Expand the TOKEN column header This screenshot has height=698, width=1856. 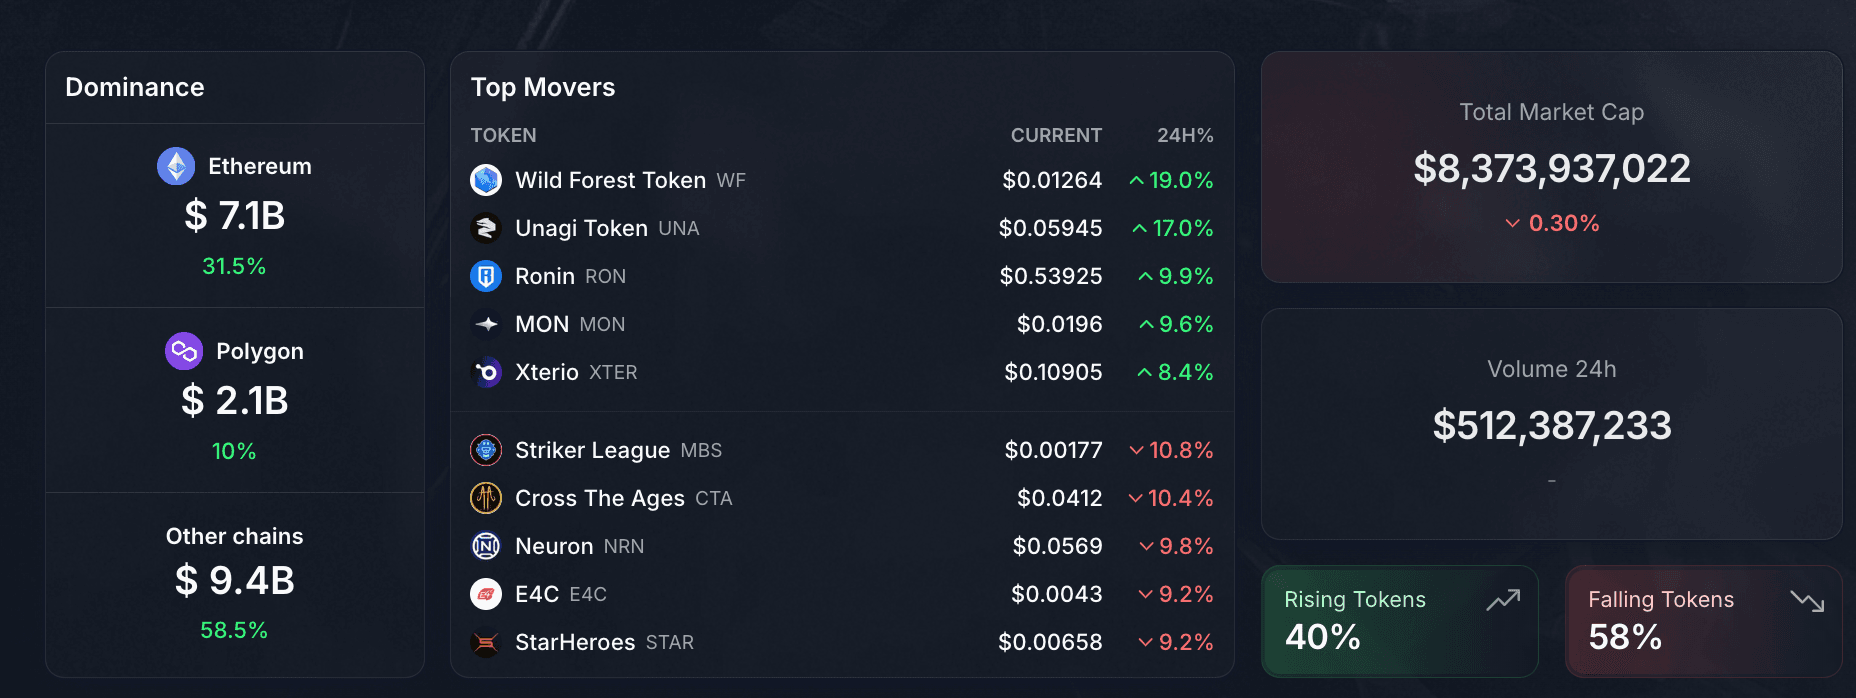[503, 135]
